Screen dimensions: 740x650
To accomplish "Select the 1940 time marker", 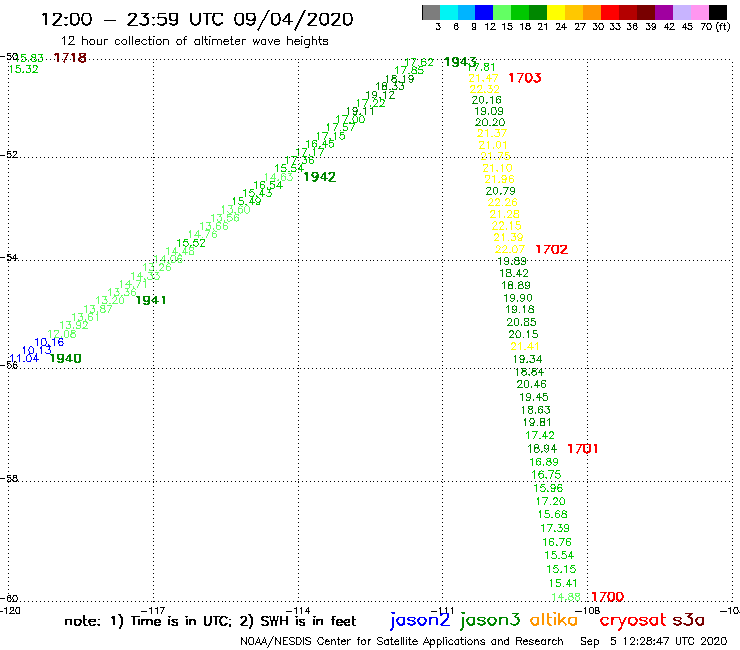I will pos(66,358).
